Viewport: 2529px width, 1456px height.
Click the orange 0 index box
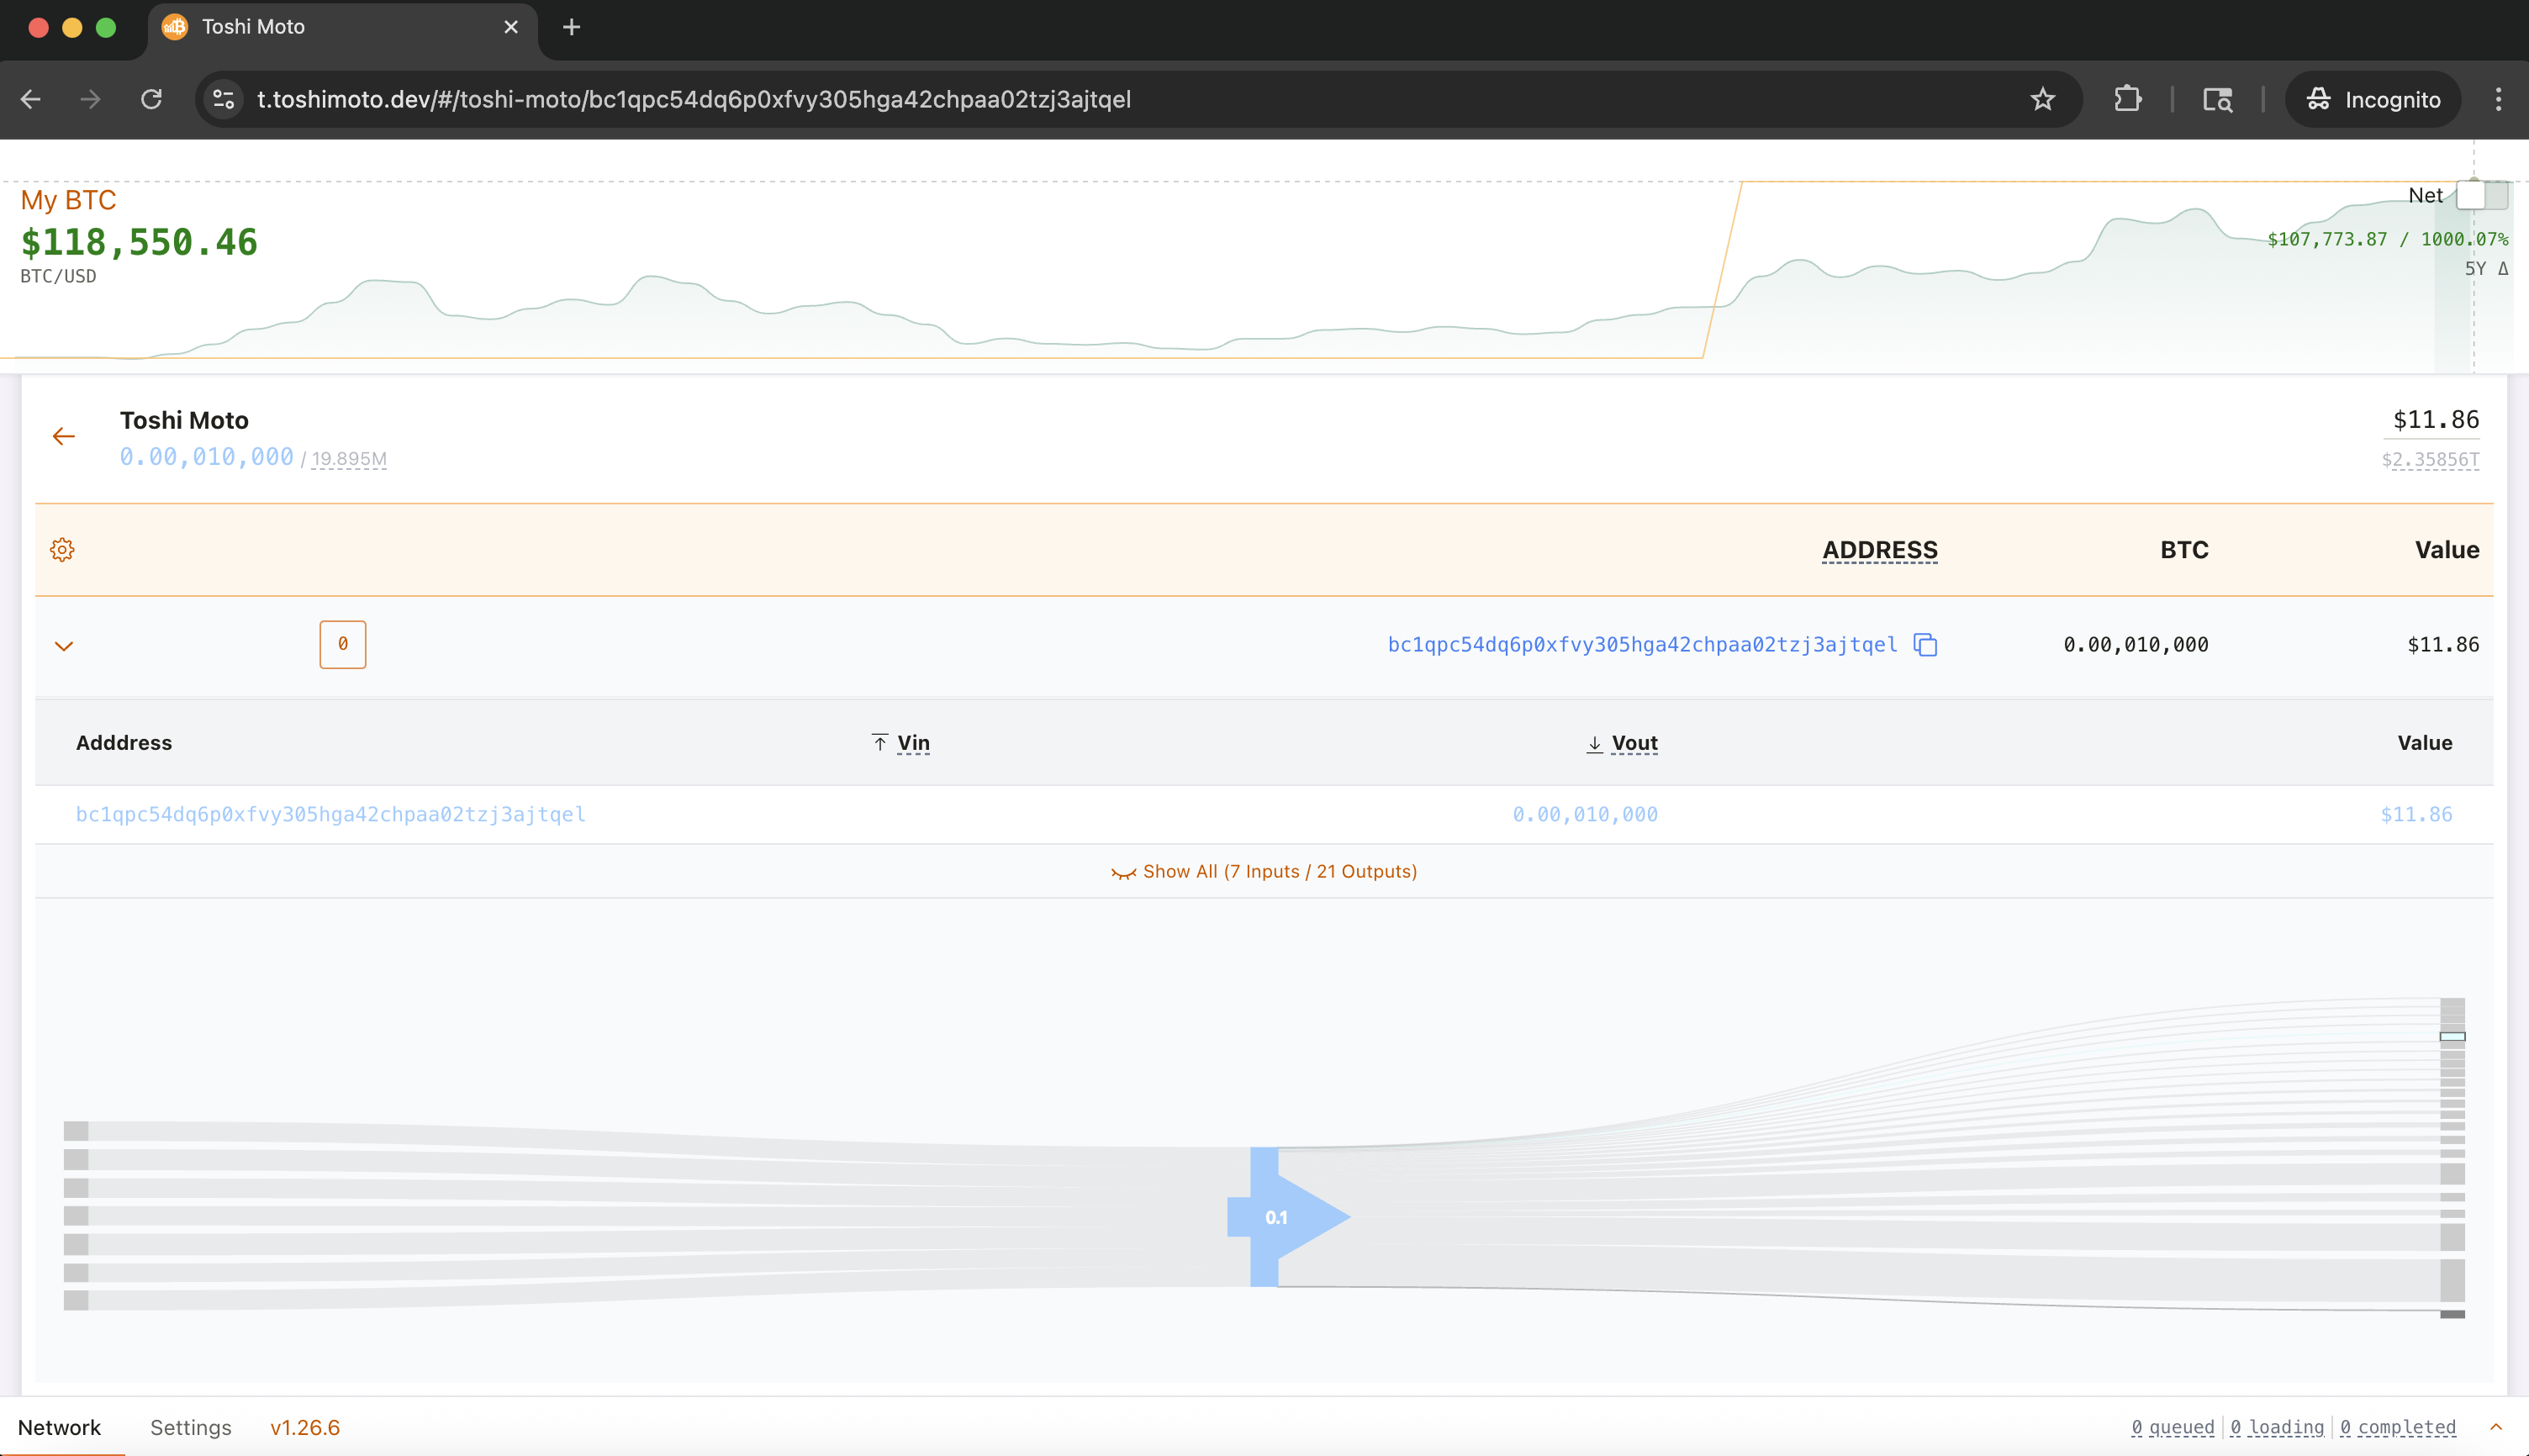tap(342, 645)
